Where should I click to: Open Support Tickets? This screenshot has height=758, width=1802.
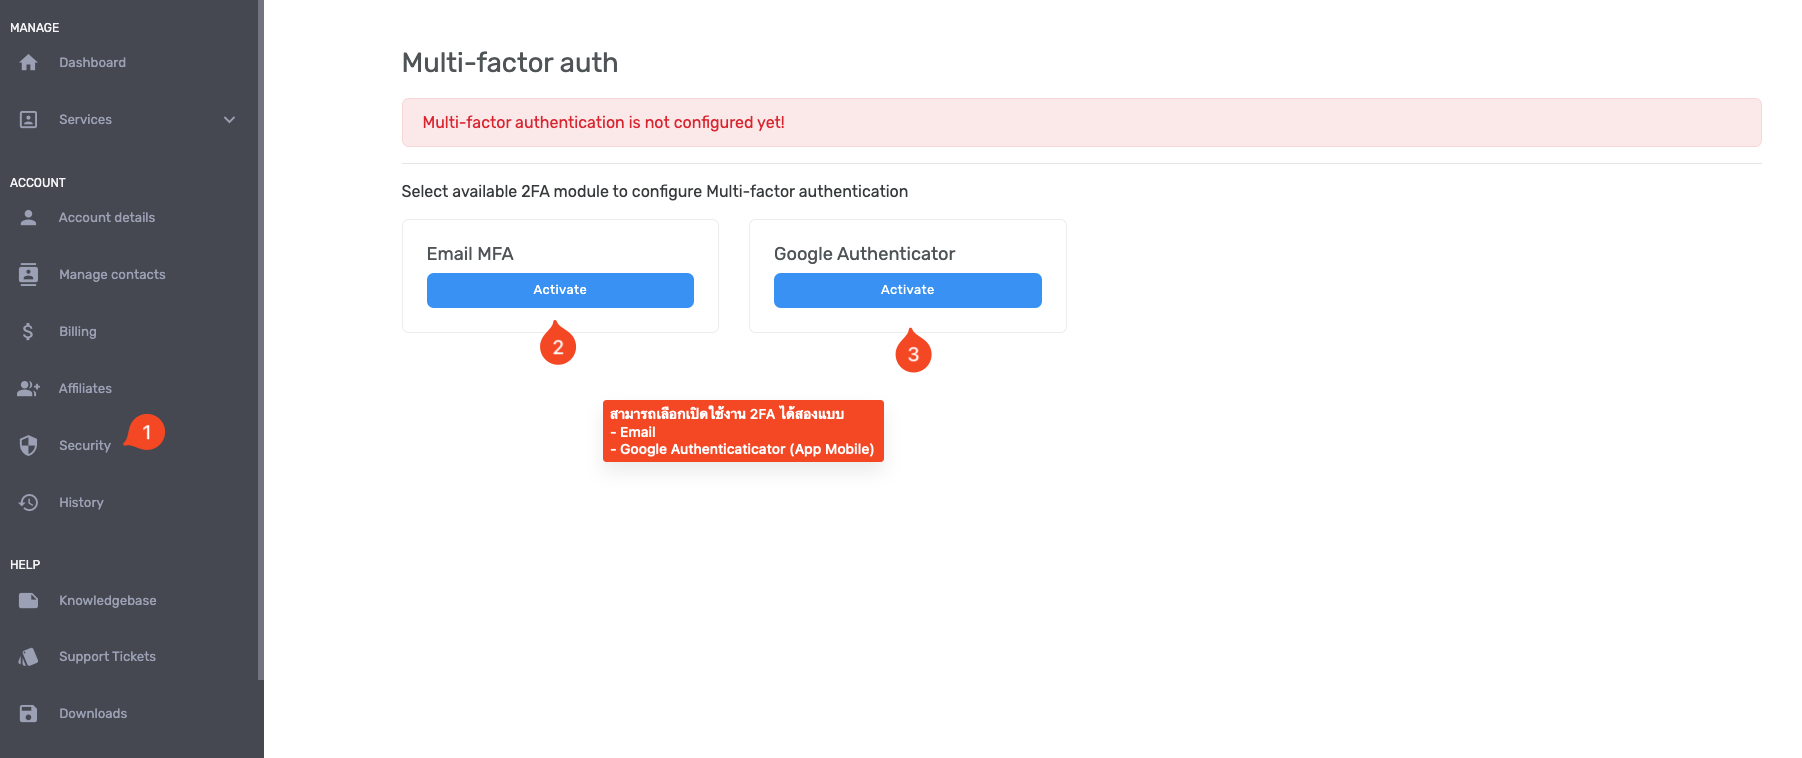click(x=107, y=656)
